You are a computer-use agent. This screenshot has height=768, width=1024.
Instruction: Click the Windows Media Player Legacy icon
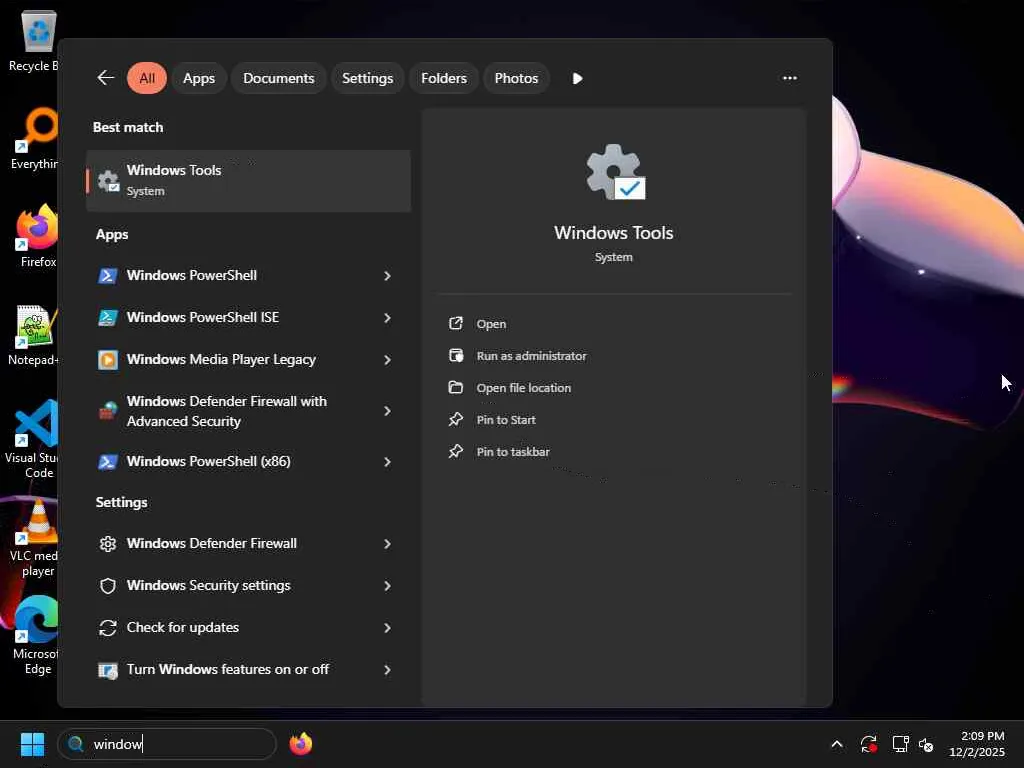[x=108, y=360]
